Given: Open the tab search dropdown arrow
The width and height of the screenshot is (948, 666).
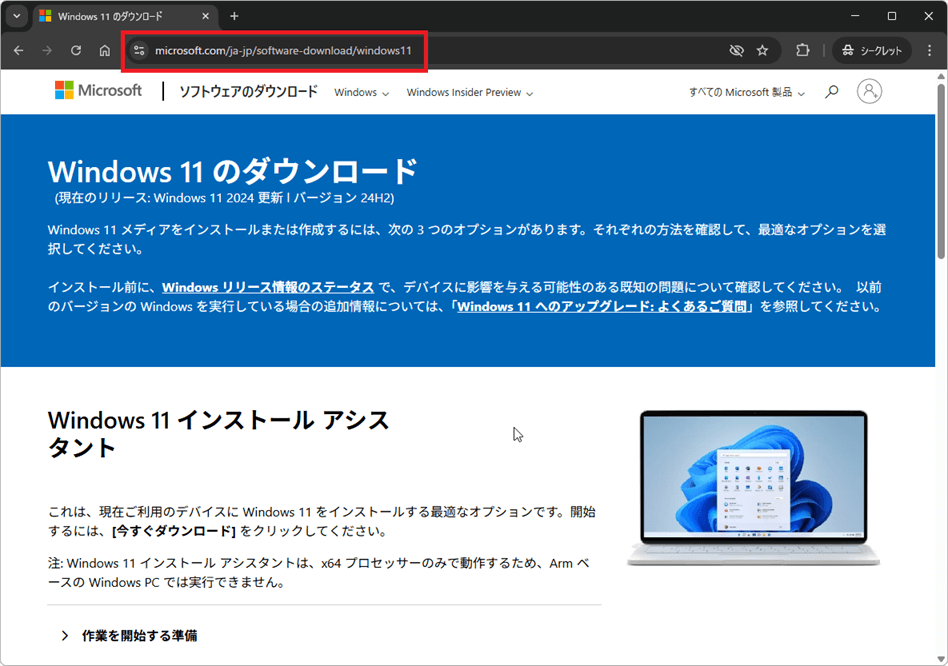Looking at the screenshot, I should (x=16, y=16).
